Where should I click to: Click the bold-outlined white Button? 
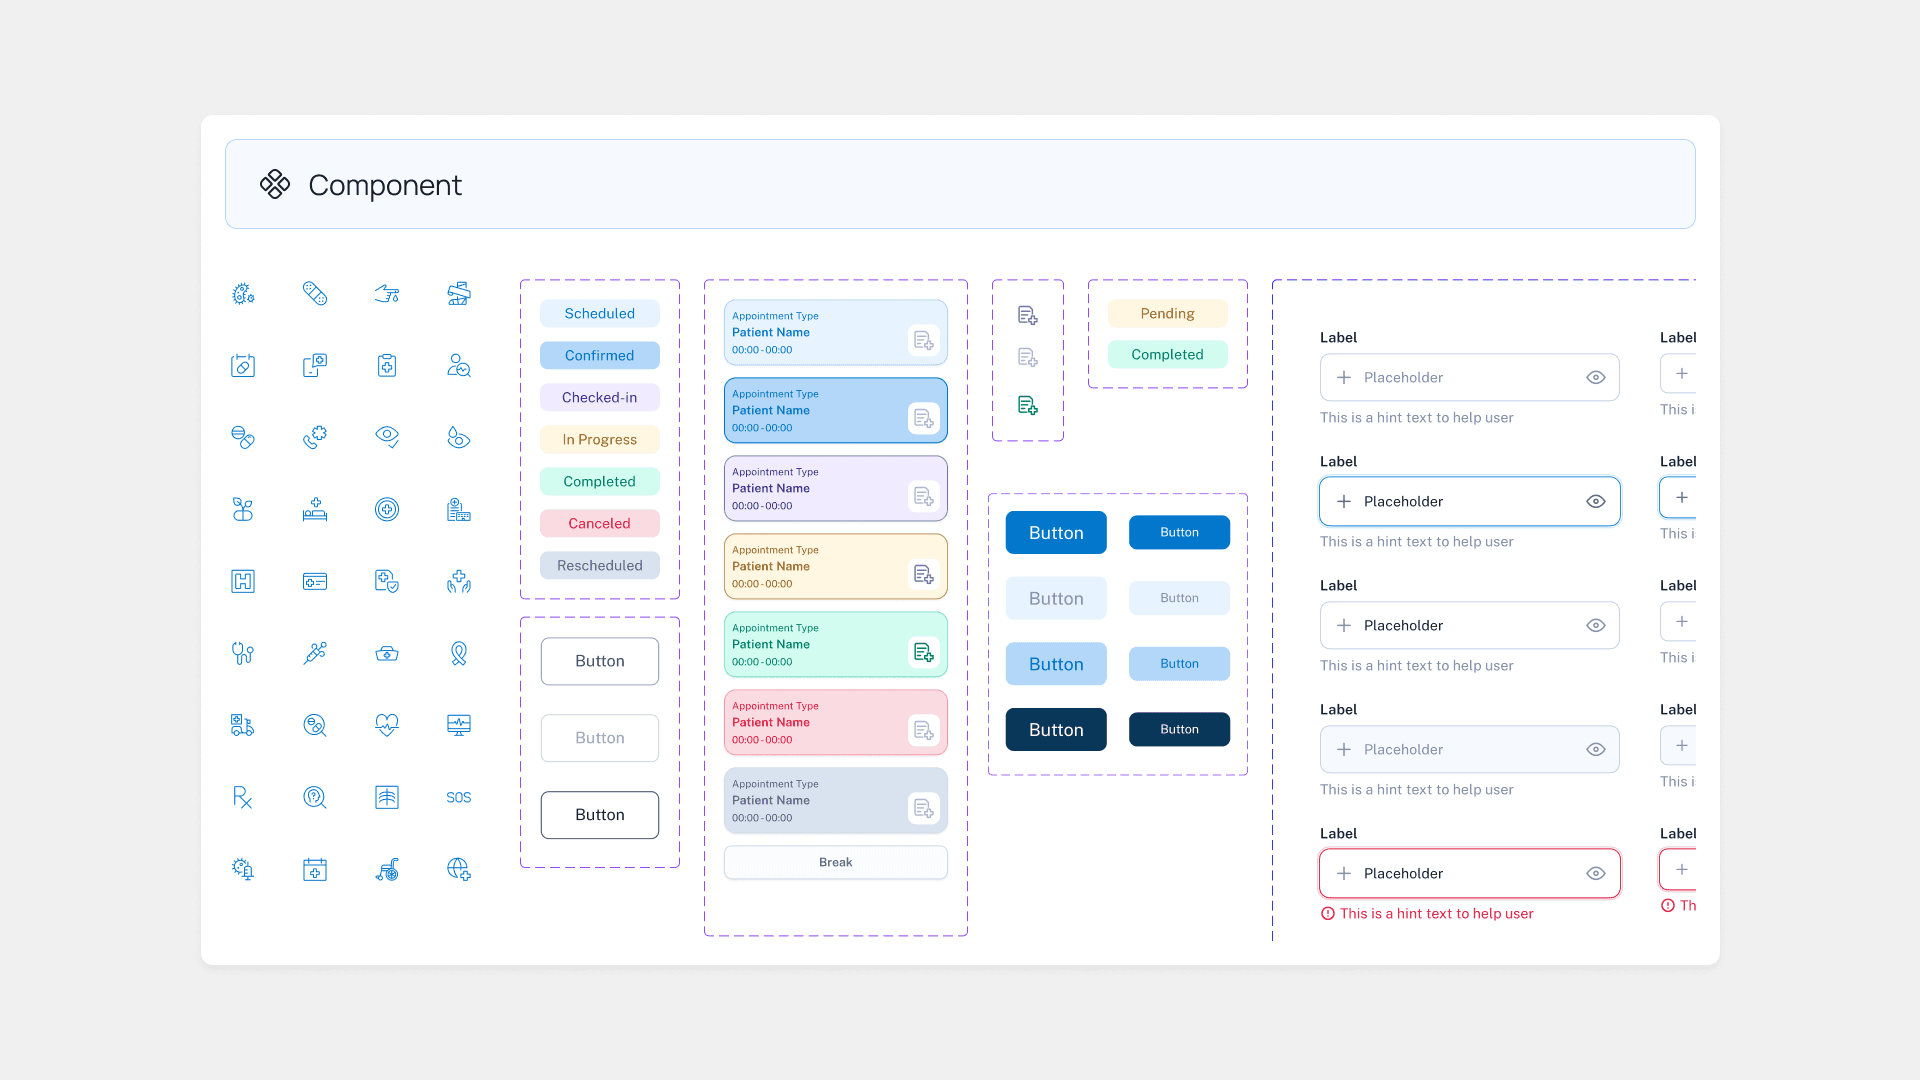[x=599, y=815]
